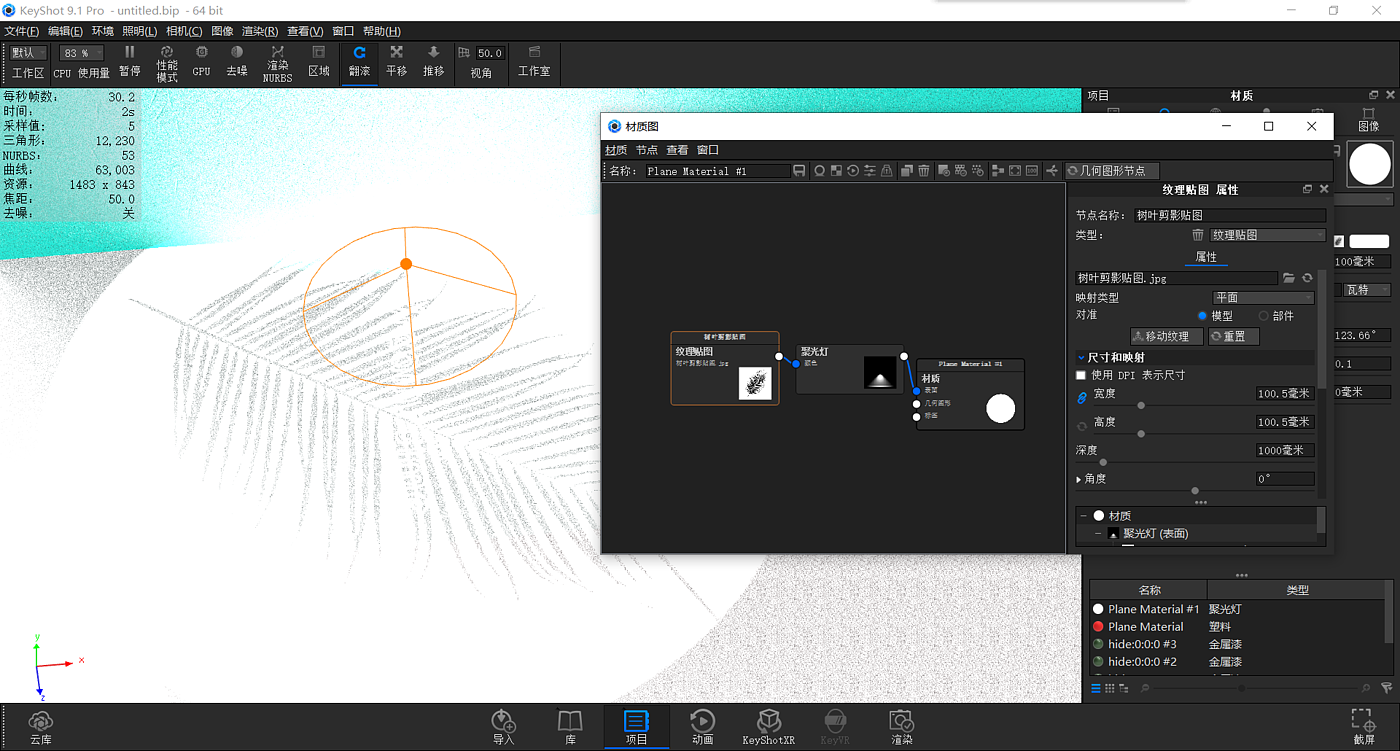This screenshot has width=1400, height=751.
Task: Click the 移动纹理 button
Action: (x=1166, y=336)
